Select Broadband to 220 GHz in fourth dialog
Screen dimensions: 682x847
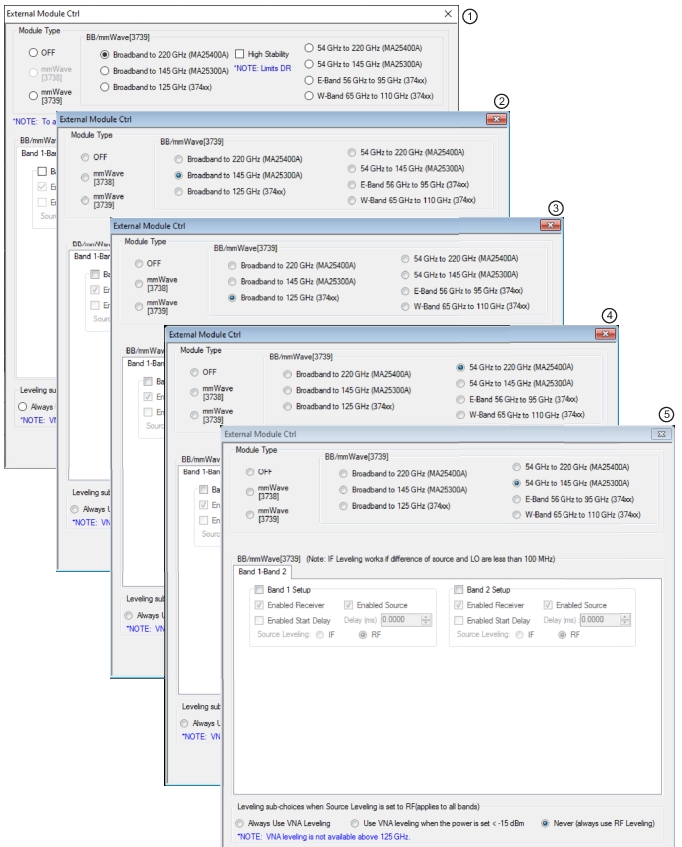(x=287, y=374)
